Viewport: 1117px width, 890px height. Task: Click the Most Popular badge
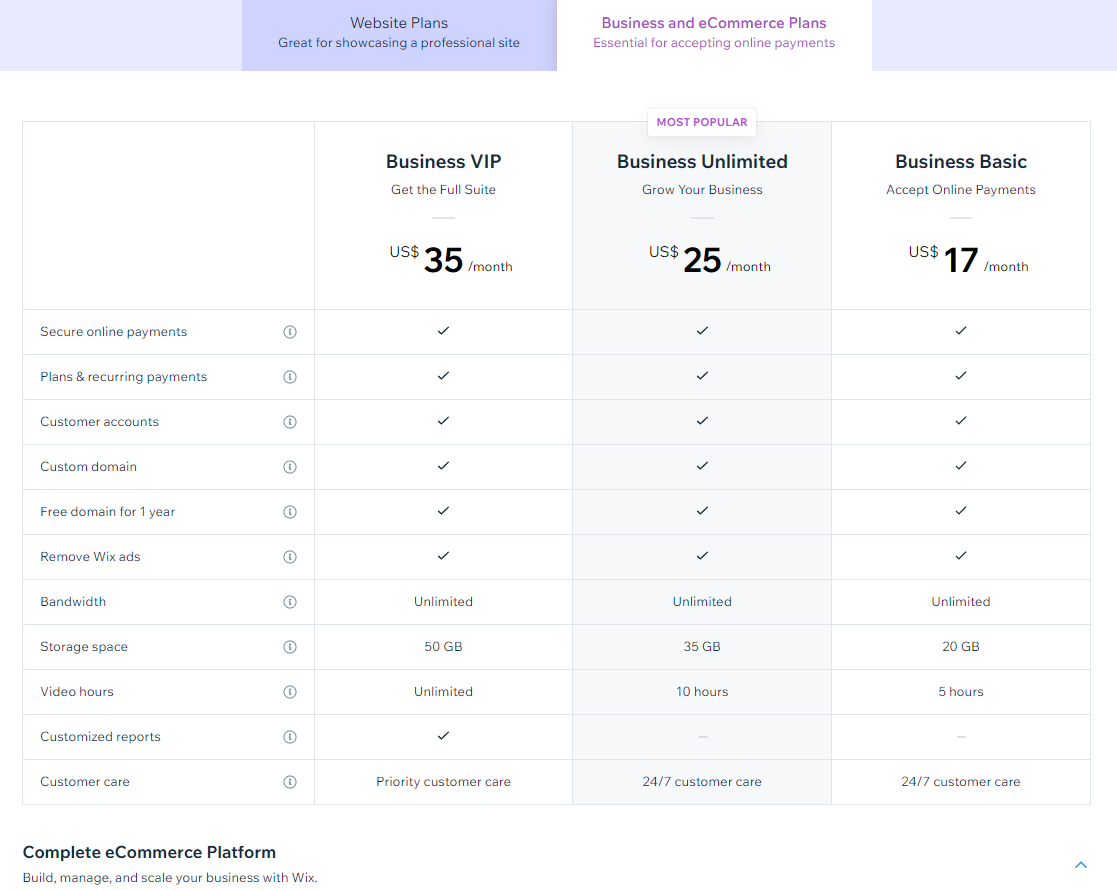tap(702, 122)
